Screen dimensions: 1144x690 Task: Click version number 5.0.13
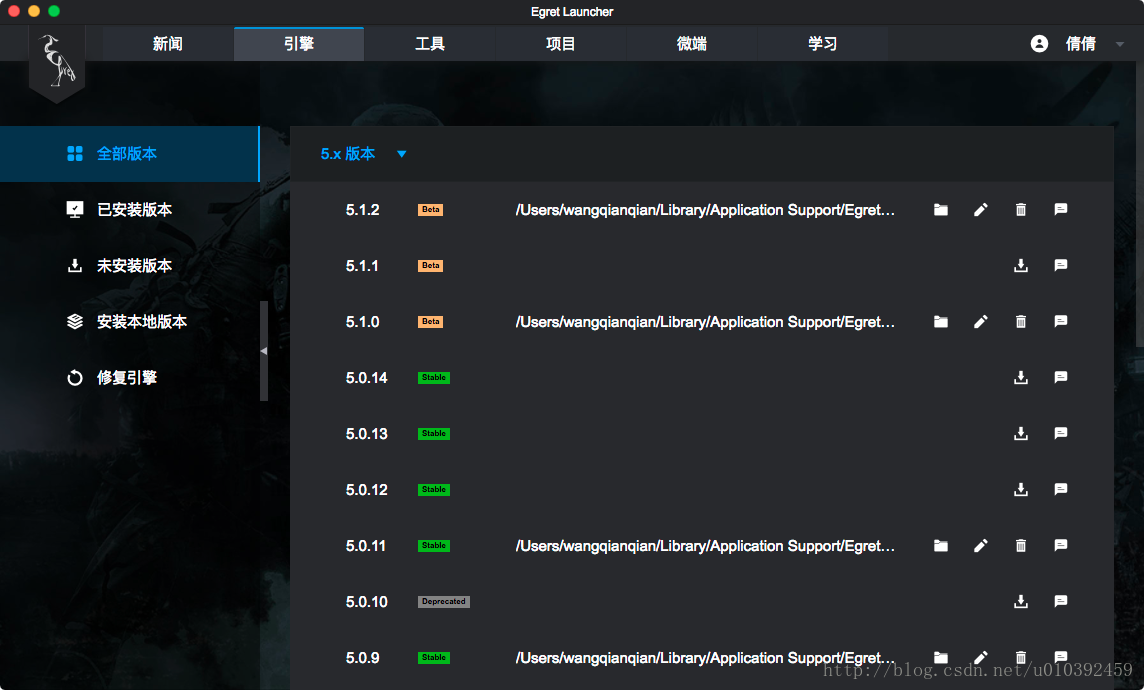click(x=367, y=434)
